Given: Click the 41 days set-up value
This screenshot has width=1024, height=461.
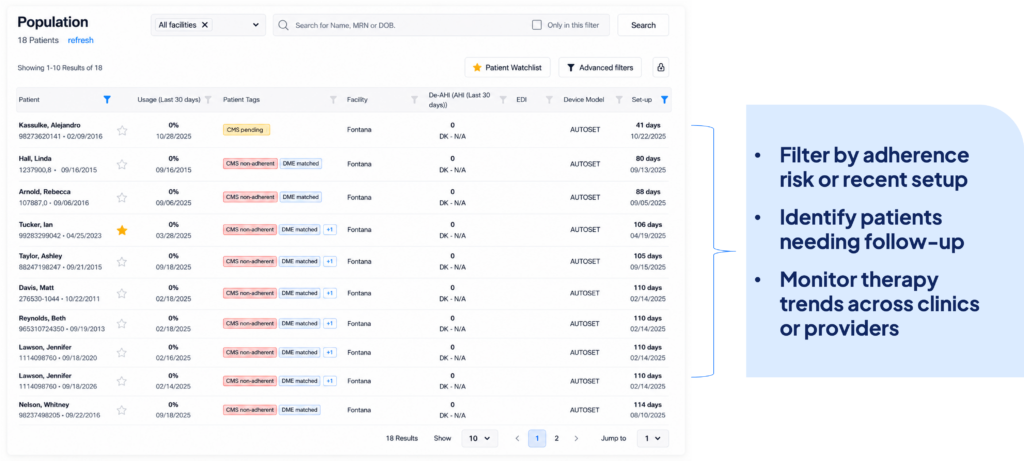Looking at the screenshot, I should click(x=648, y=125).
